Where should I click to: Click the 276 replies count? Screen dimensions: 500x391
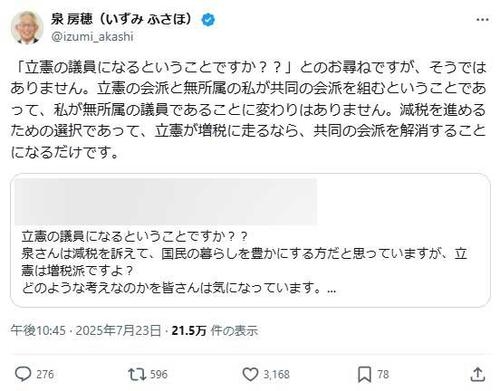click(x=45, y=374)
